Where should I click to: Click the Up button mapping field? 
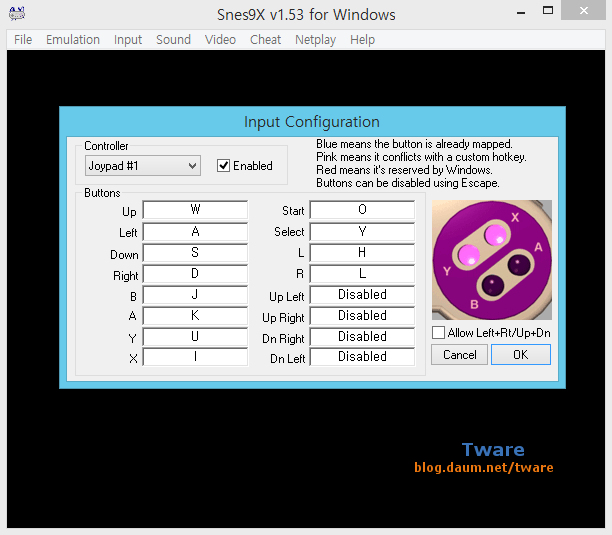point(195,210)
